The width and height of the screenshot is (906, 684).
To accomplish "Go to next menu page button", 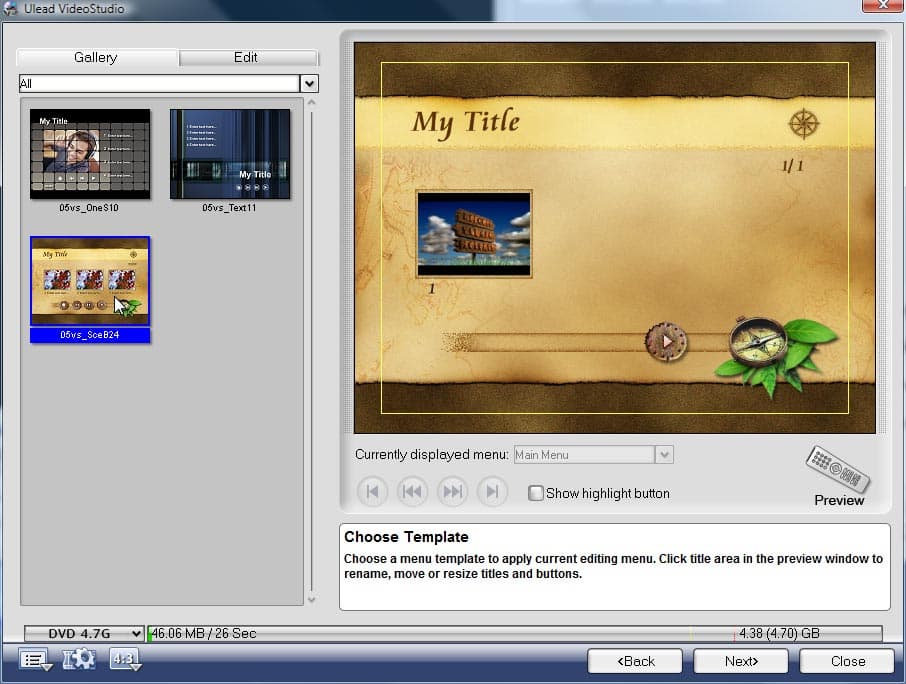I will pyautogui.click(x=452, y=492).
